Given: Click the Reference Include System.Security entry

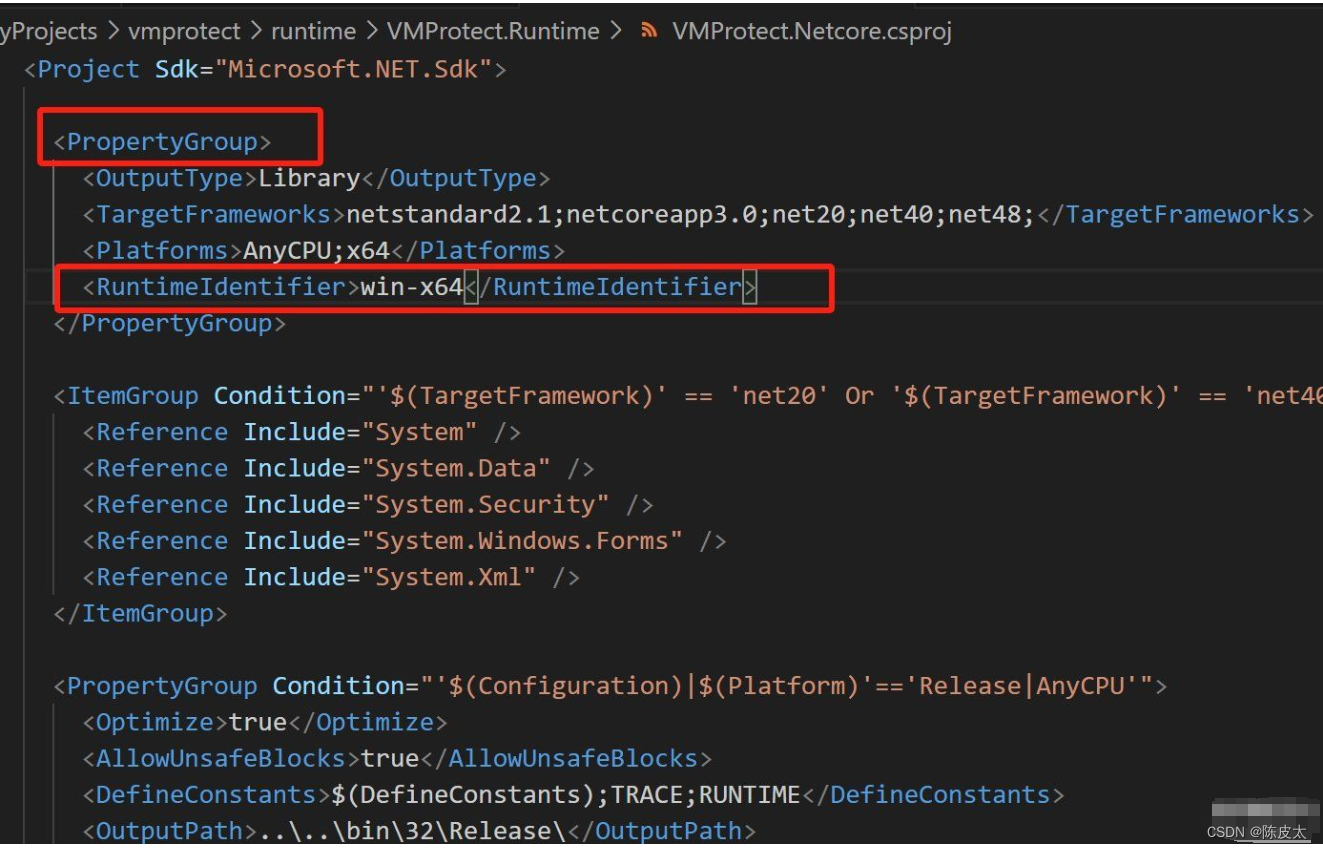Looking at the screenshot, I should click(370, 504).
